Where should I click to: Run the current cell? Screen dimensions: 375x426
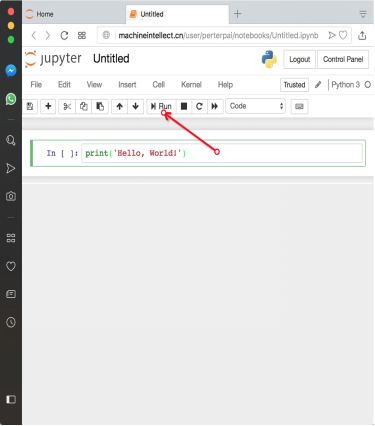[x=161, y=106]
